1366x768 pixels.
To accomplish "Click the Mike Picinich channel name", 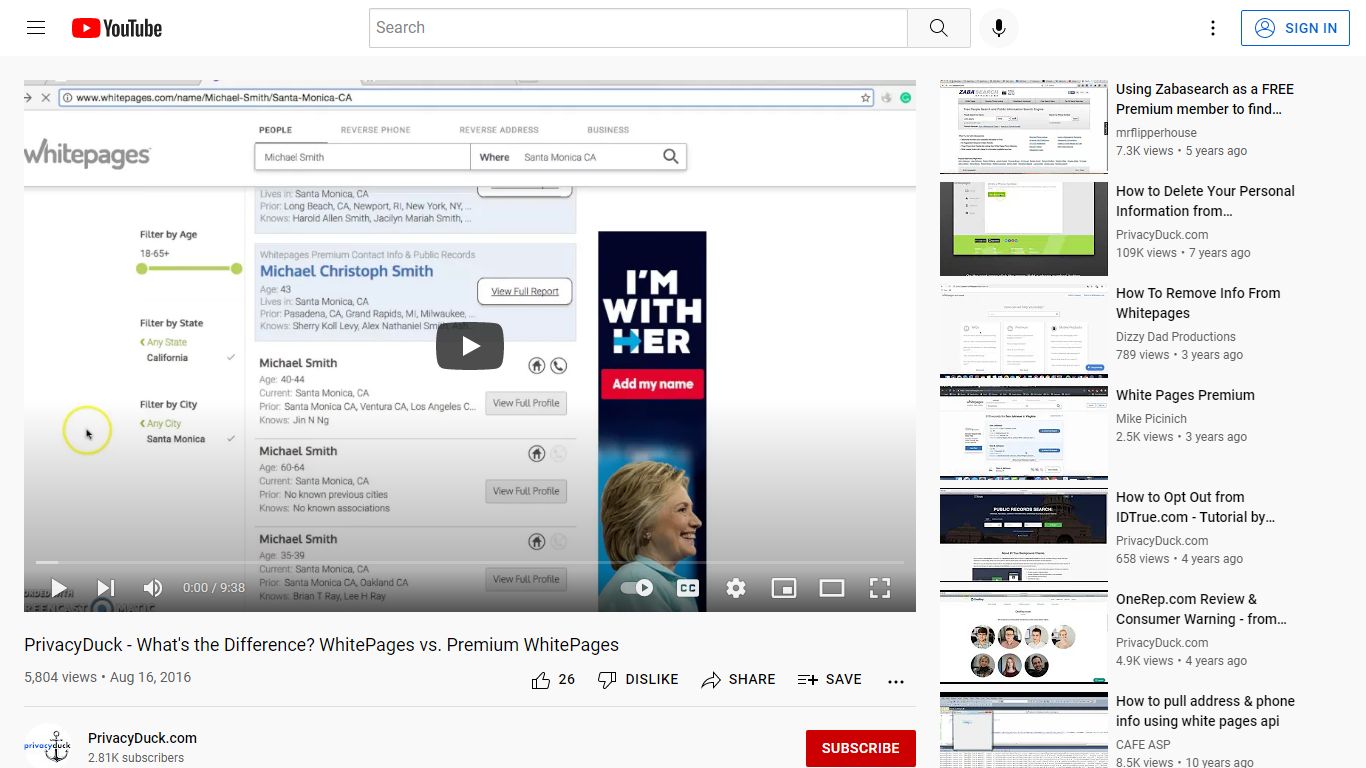I will [x=1151, y=419].
